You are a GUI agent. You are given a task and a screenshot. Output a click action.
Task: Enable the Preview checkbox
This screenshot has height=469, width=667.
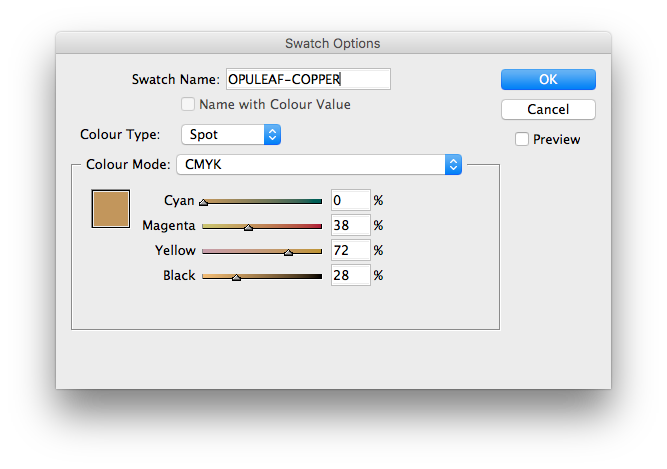click(x=522, y=139)
